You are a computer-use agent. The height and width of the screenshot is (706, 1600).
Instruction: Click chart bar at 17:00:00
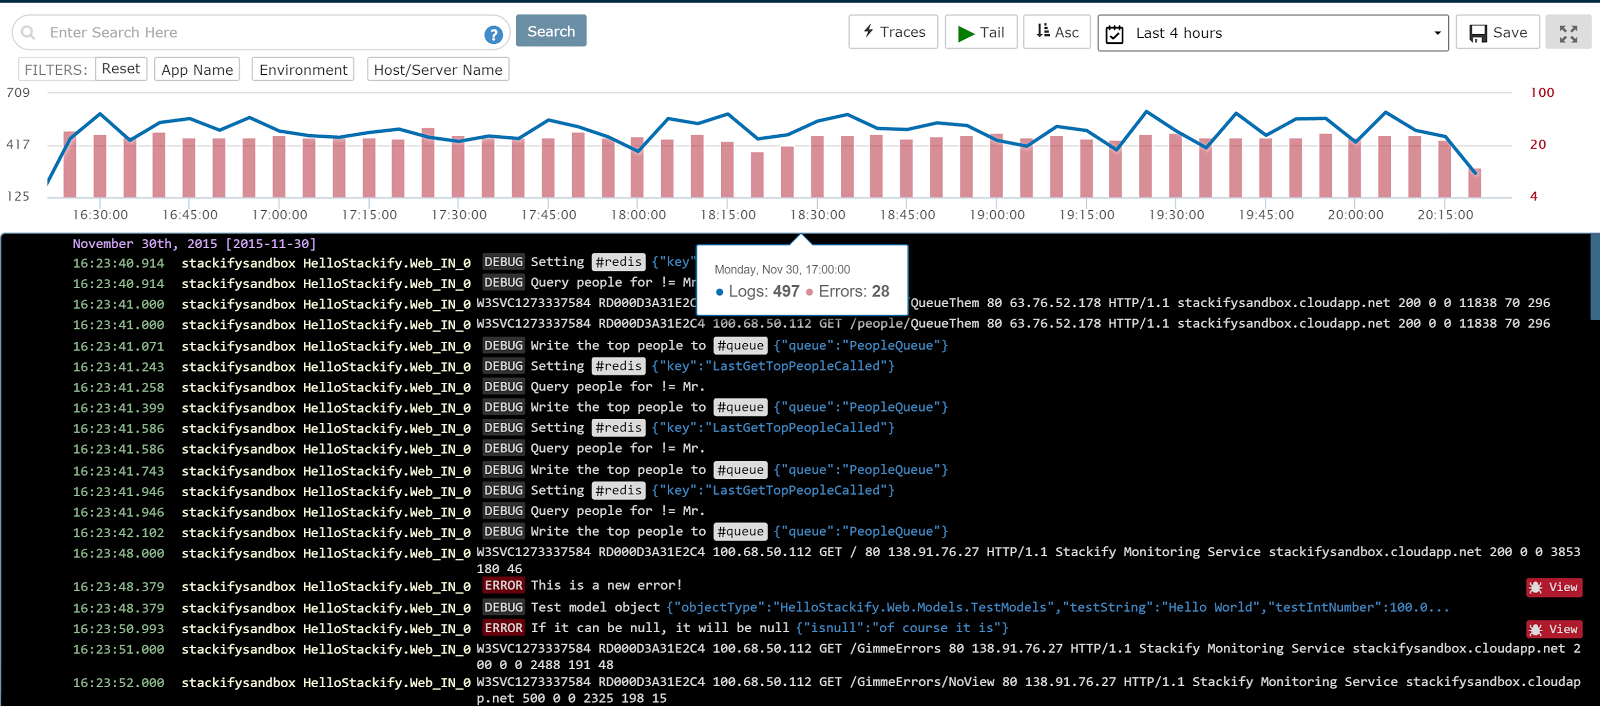point(279,167)
